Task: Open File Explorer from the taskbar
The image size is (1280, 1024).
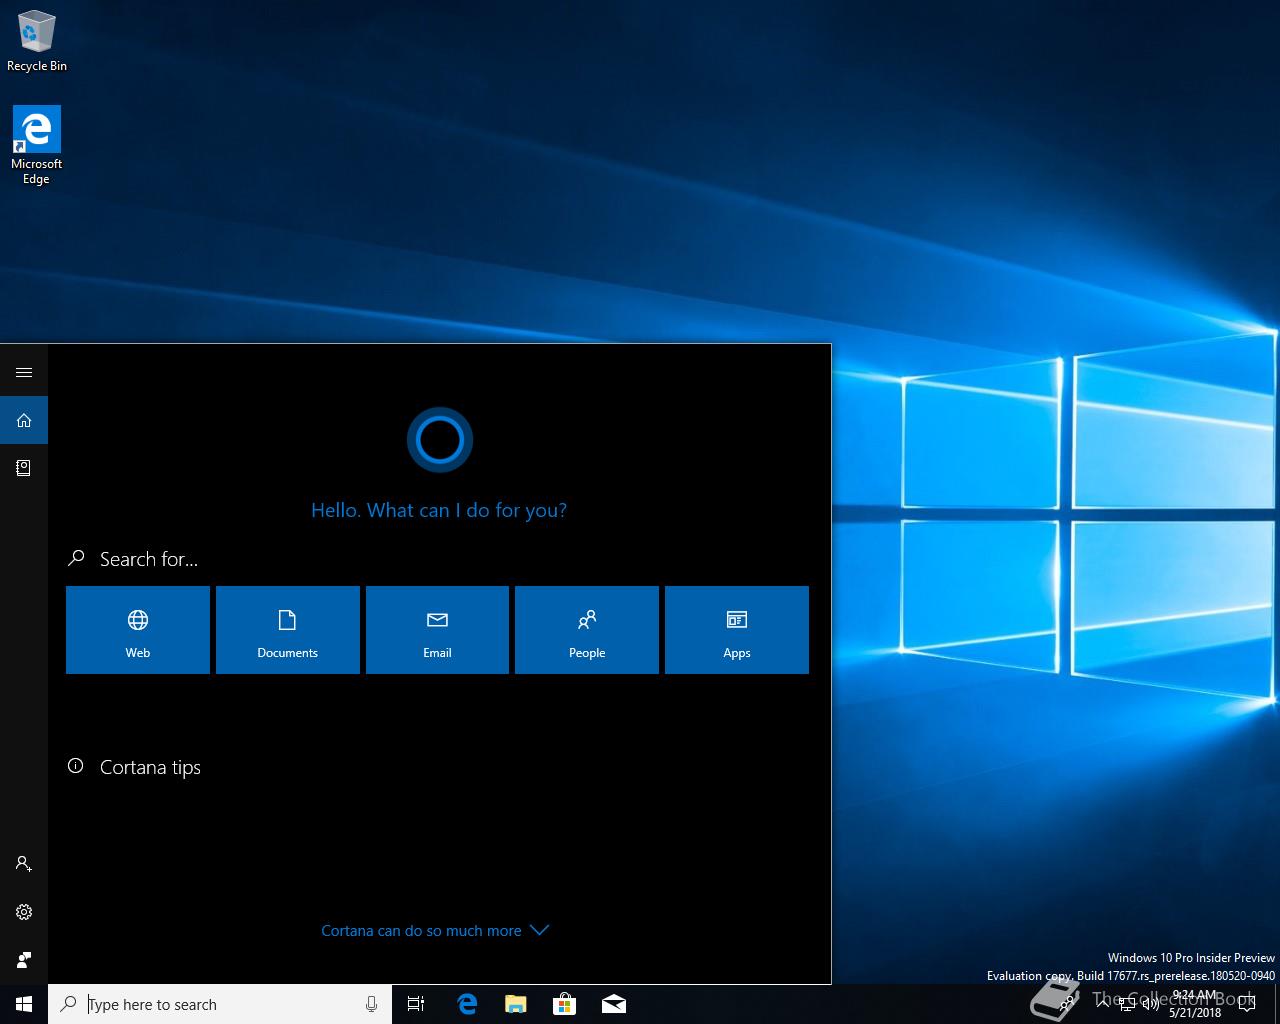Action: [516, 1004]
